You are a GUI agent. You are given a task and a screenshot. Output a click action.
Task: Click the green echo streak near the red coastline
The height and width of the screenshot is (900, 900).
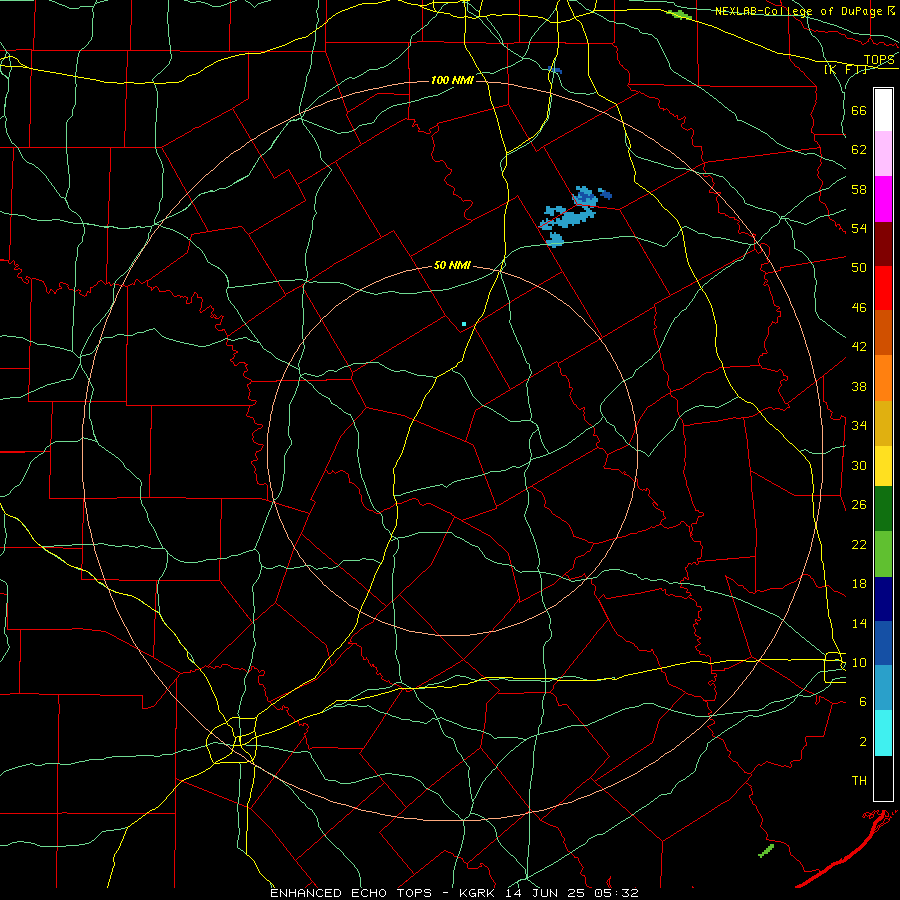pyautogui.click(x=766, y=851)
